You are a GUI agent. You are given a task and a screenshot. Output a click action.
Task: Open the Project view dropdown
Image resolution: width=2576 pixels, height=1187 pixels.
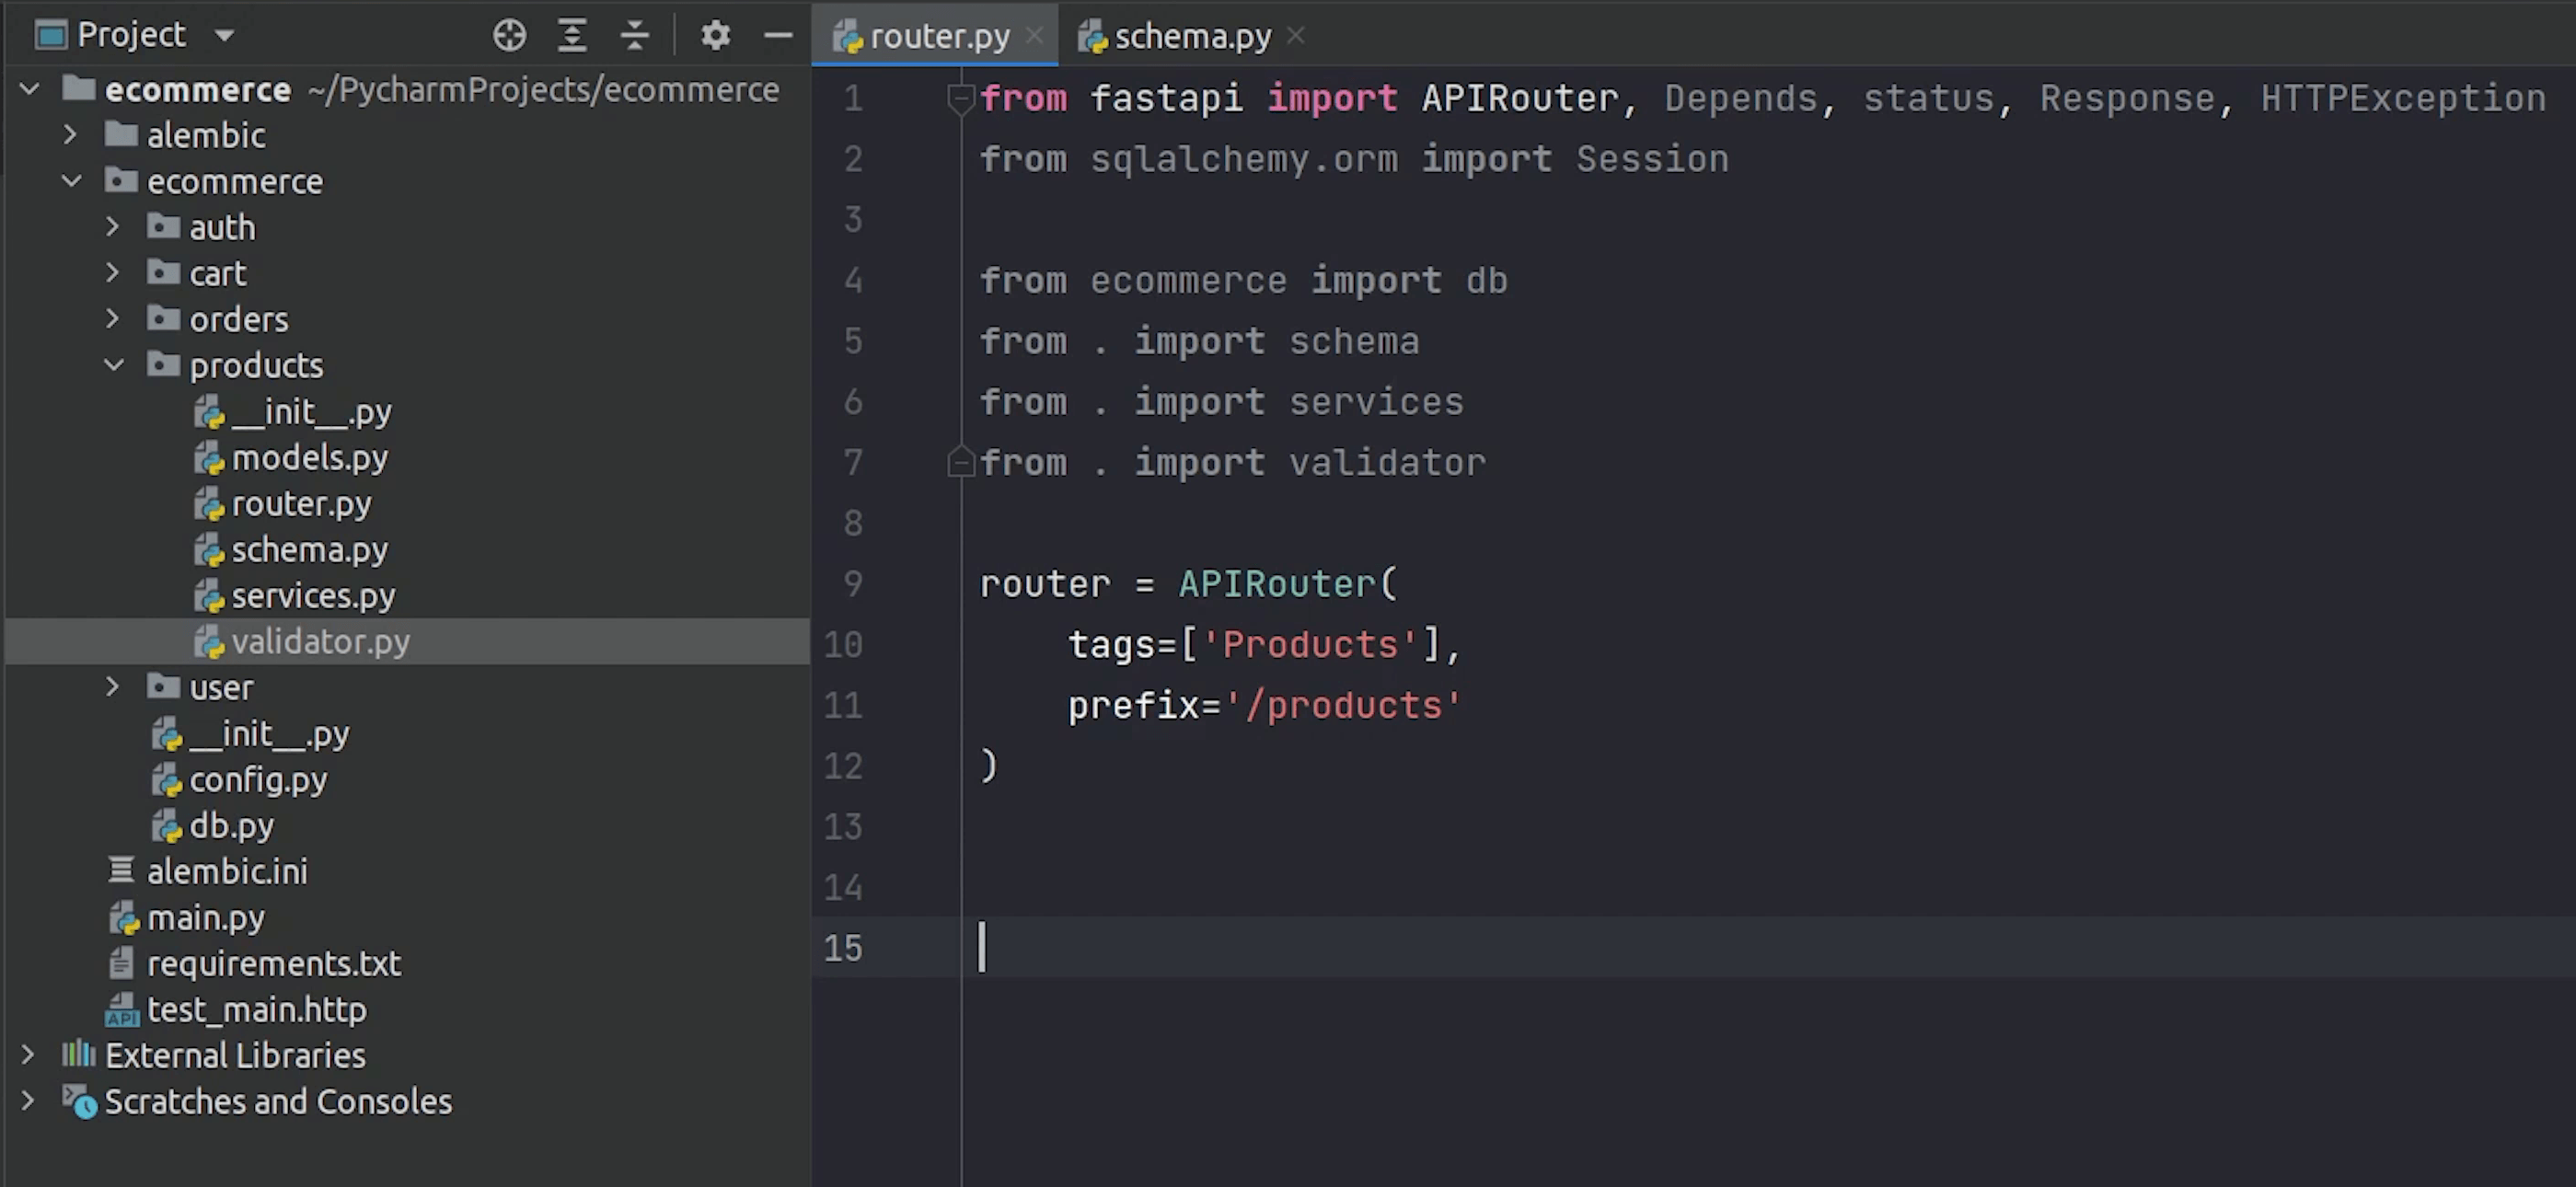pyautogui.click(x=224, y=36)
